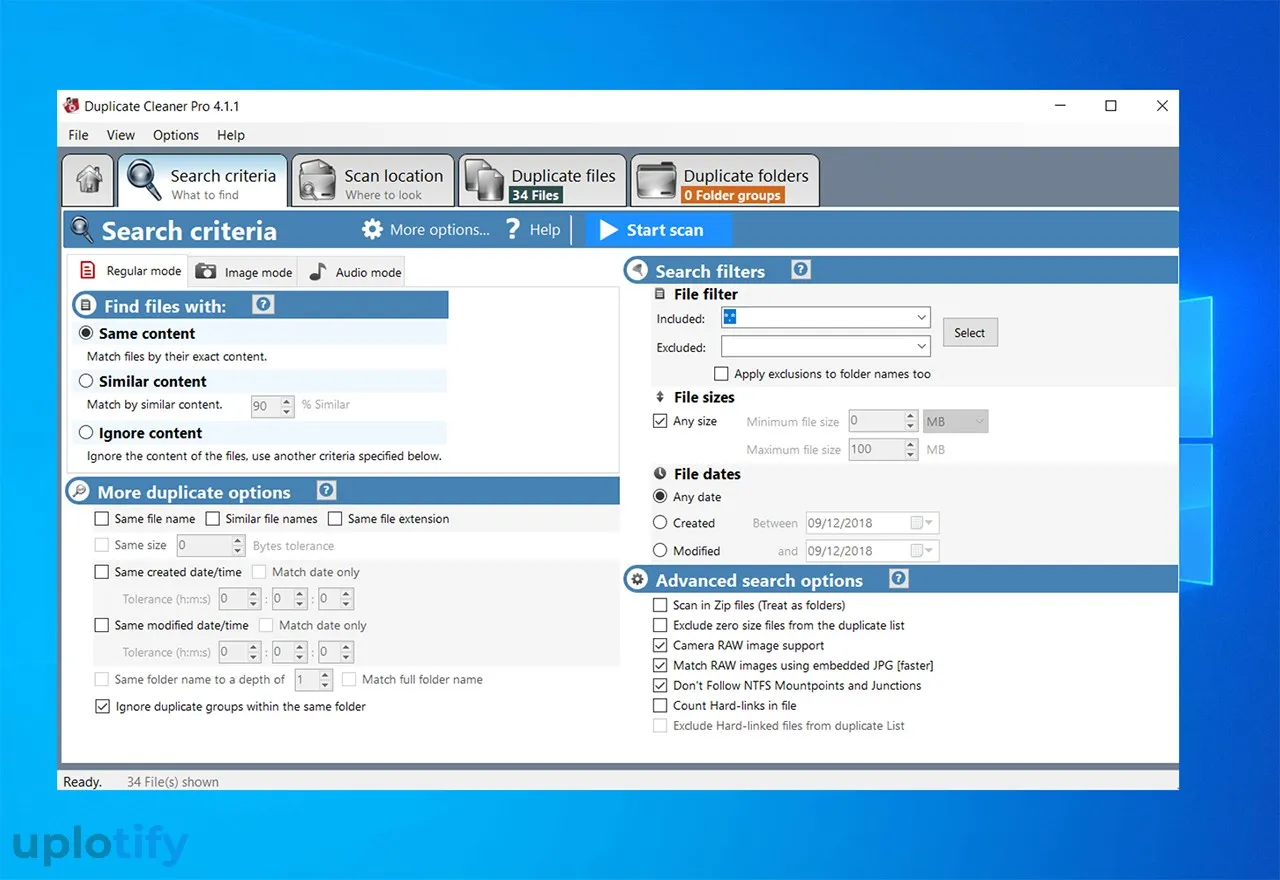This screenshot has width=1280, height=880.
Task: Click the Audio mode music note icon
Action: click(x=318, y=271)
